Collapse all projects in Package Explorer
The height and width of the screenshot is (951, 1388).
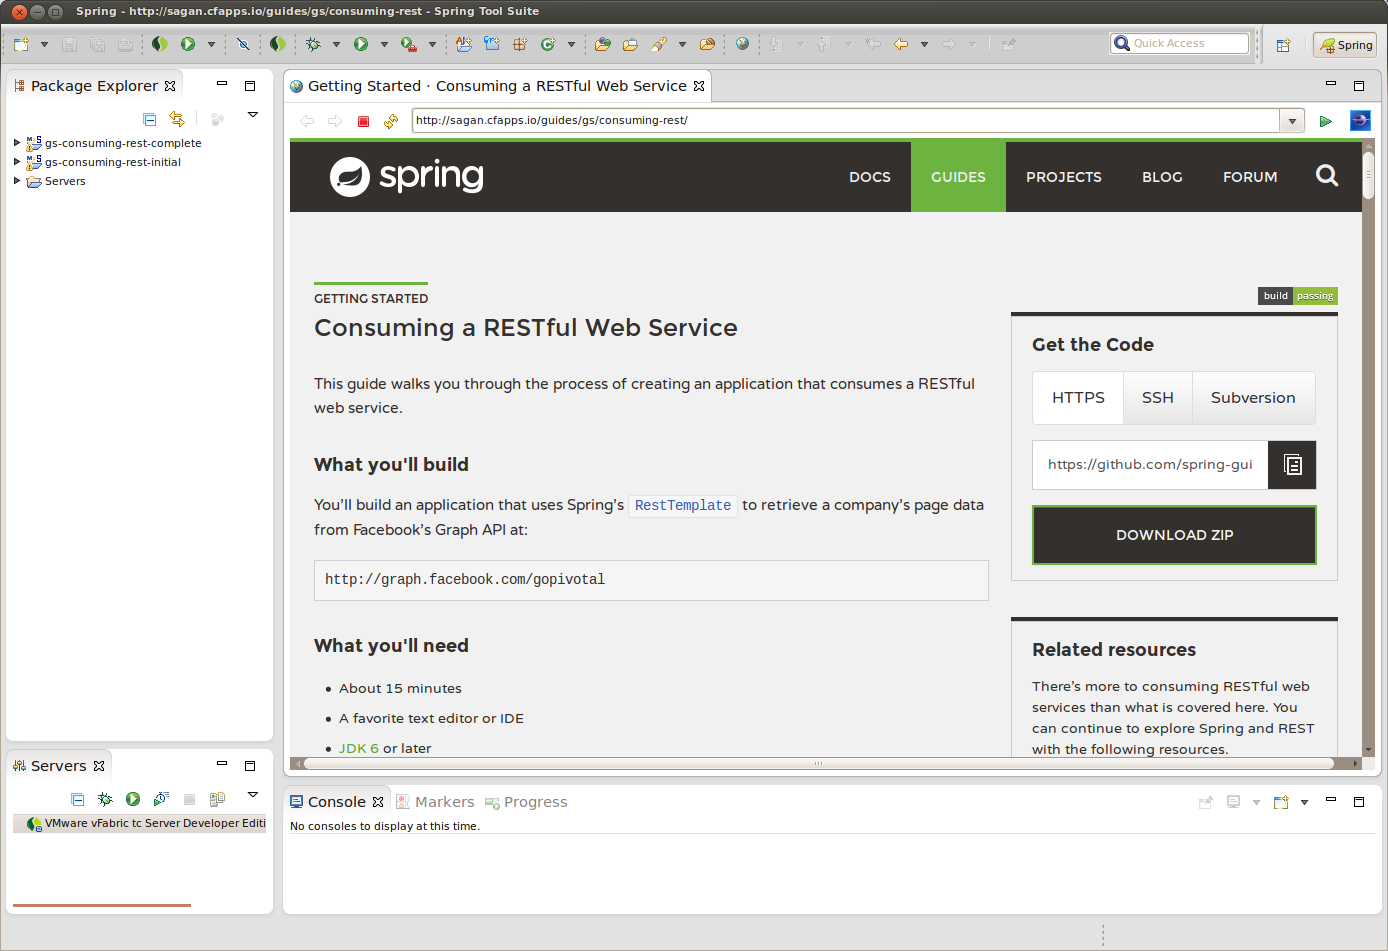click(149, 118)
